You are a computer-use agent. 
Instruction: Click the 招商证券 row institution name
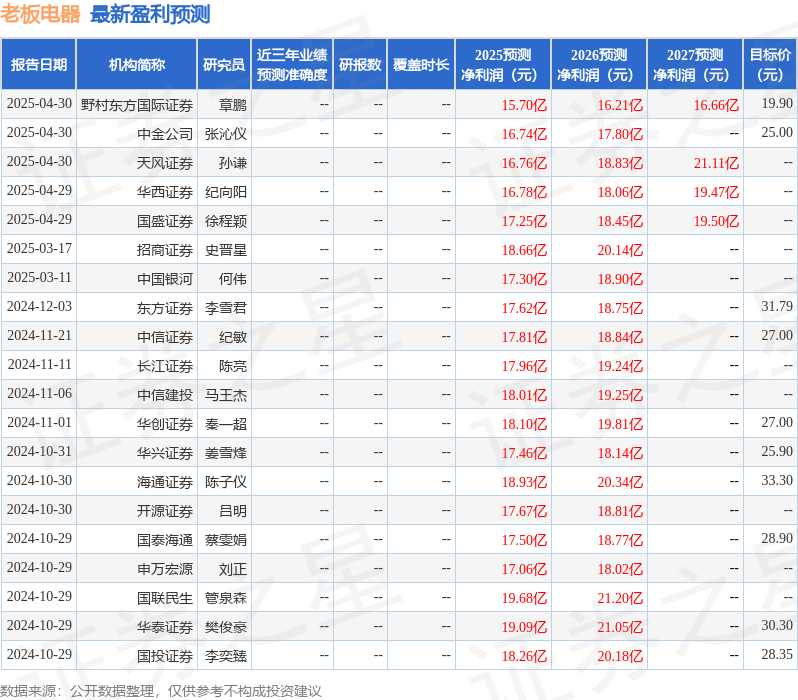point(165,250)
